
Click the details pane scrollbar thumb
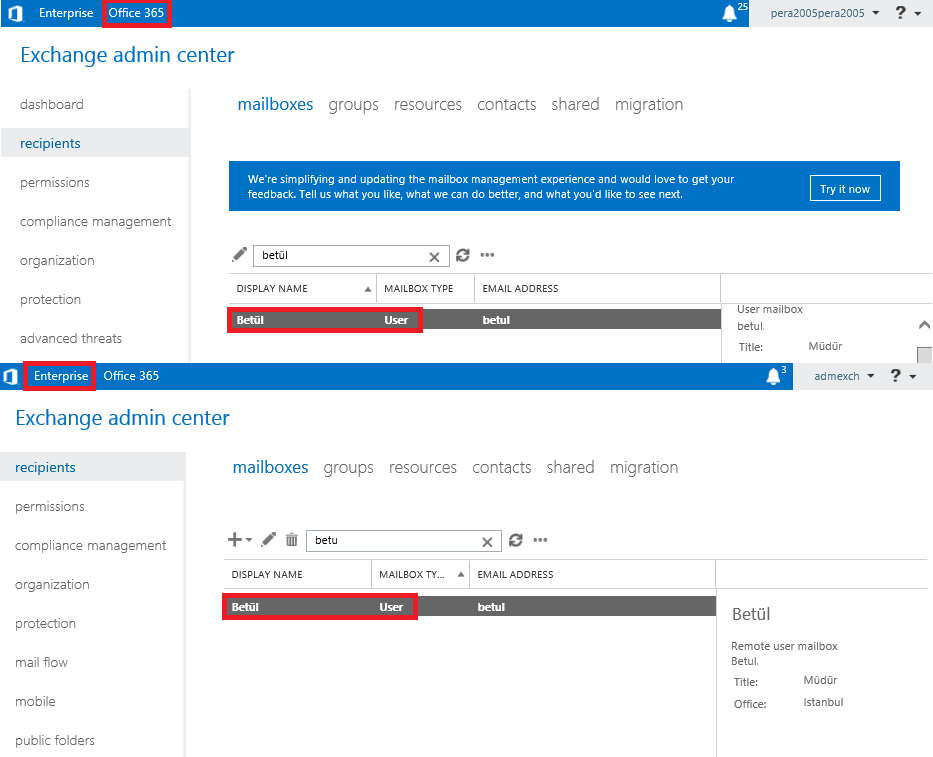tap(924, 354)
